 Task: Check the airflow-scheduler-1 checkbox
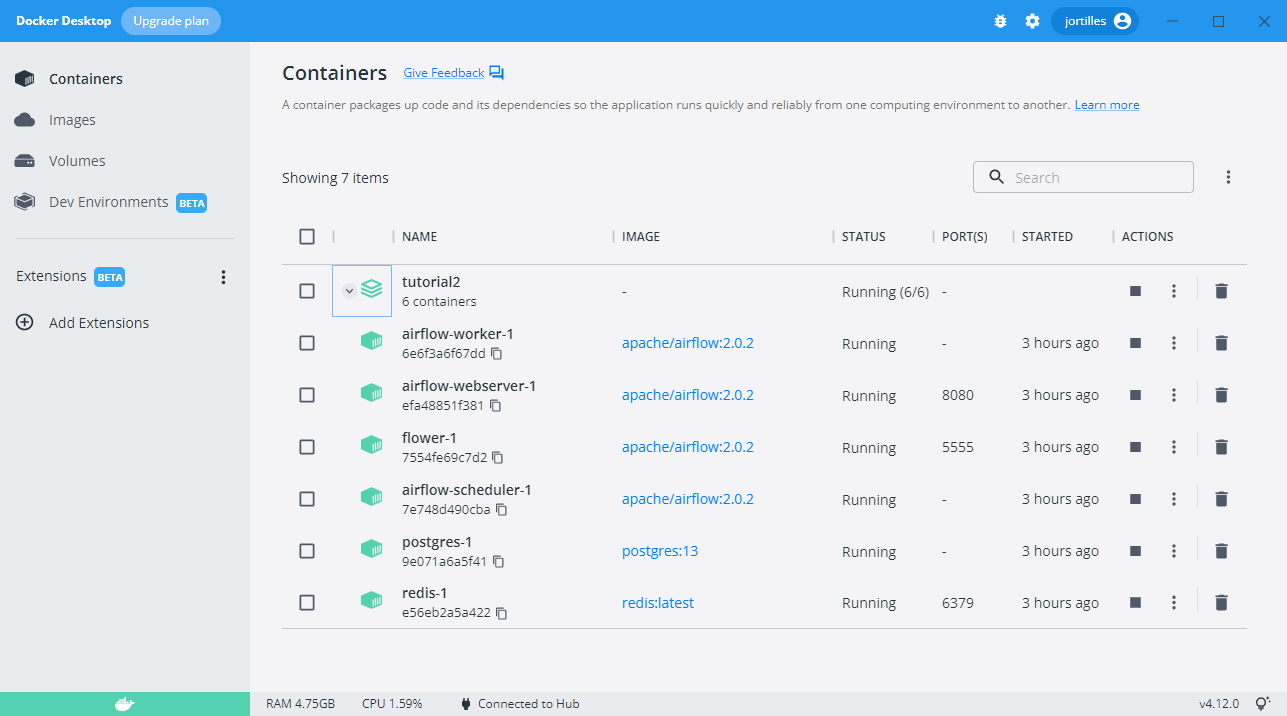pyautogui.click(x=307, y=499)
